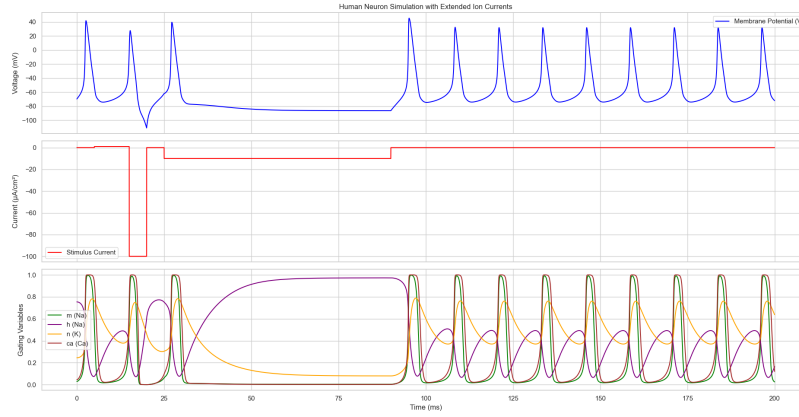Click the 20 tick on the Voltage axis
799x417 pixels.
(33, 36)
